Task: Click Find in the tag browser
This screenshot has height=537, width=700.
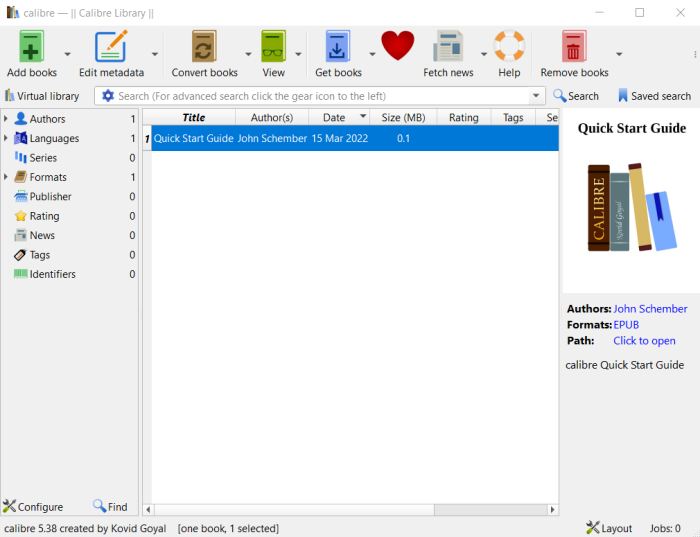Action: (110, 507)
